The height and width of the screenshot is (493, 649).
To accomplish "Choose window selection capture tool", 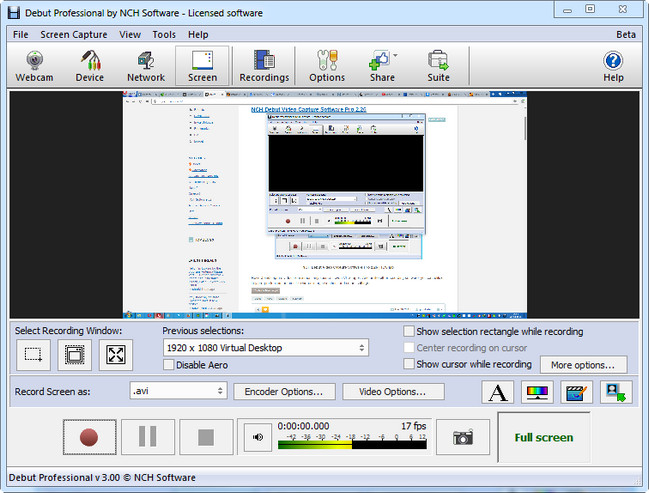I will point(75,355).
